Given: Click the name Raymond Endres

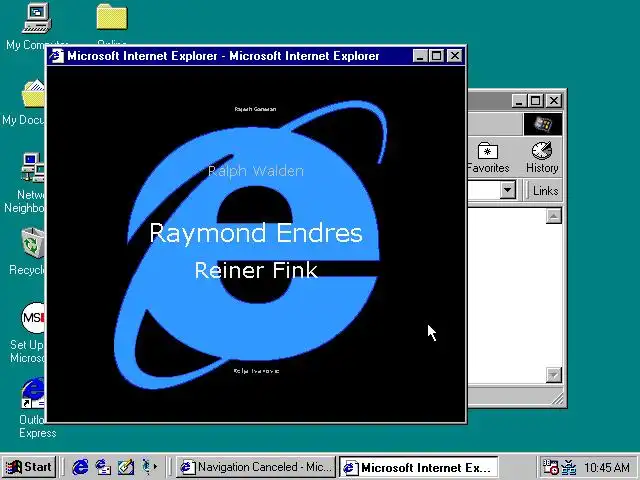Looking at the screenshot, I should point(256,233).
